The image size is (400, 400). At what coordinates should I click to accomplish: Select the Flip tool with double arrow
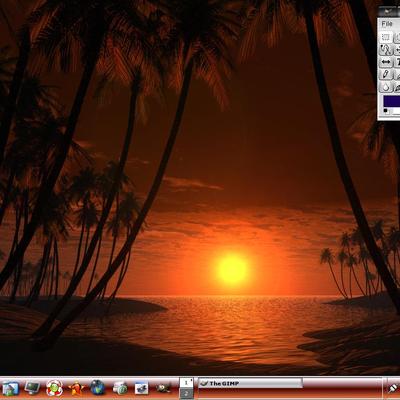[x=386, y=62]
